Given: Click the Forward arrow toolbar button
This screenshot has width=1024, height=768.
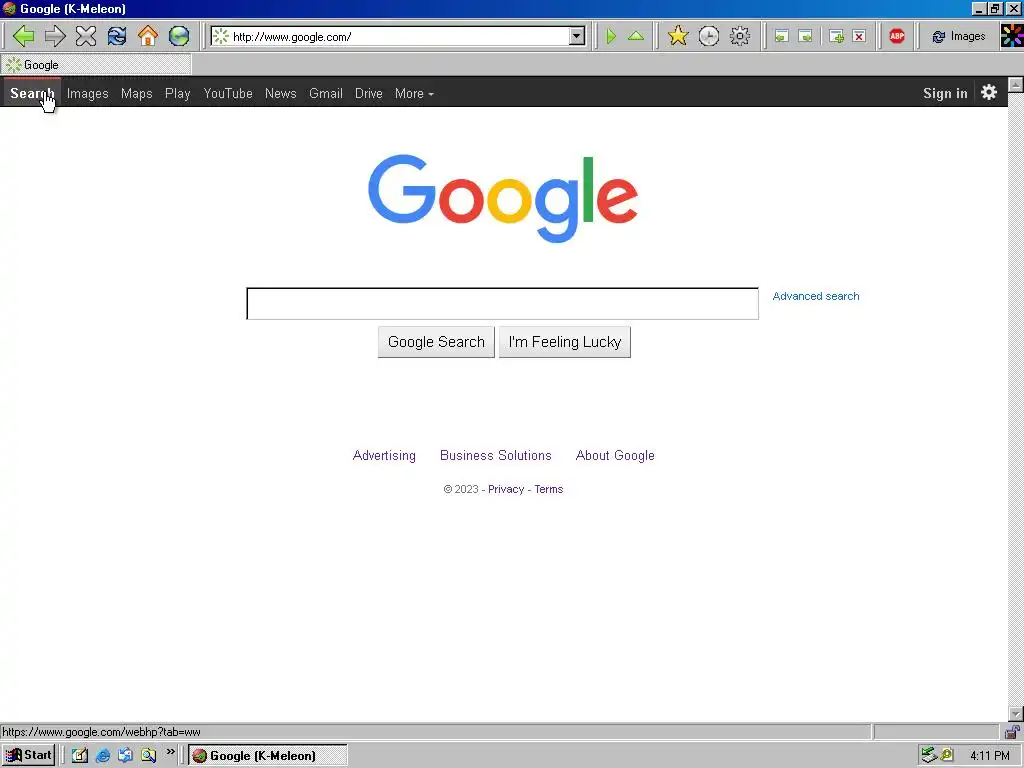Looking at the screenshot, I should pyautogui.click(x=55, y=36).
